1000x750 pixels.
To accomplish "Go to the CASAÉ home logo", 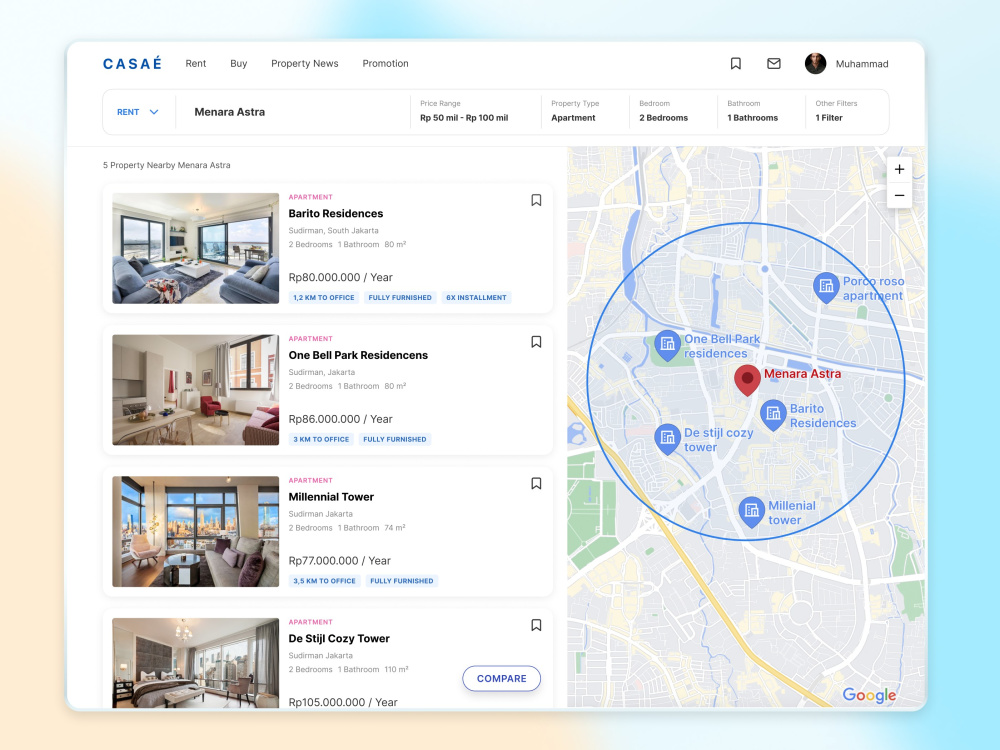I will pyautogui.click(x=132, y=64).
